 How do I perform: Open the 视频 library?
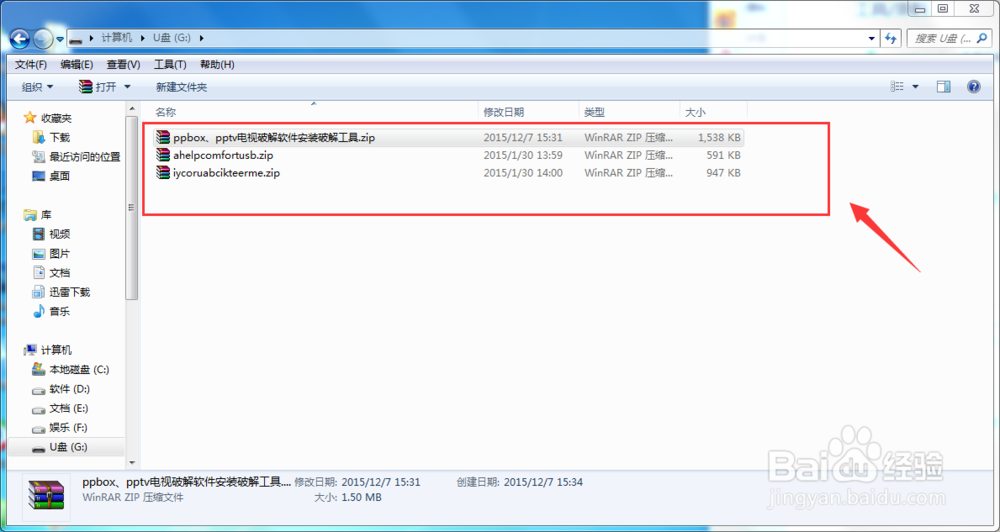[51, 234]
